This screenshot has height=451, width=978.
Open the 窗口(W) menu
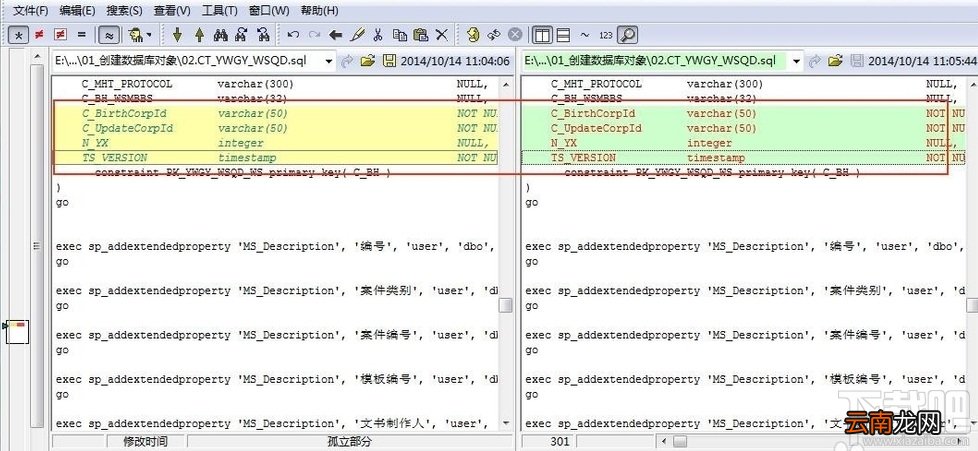(x=269, y=11)
